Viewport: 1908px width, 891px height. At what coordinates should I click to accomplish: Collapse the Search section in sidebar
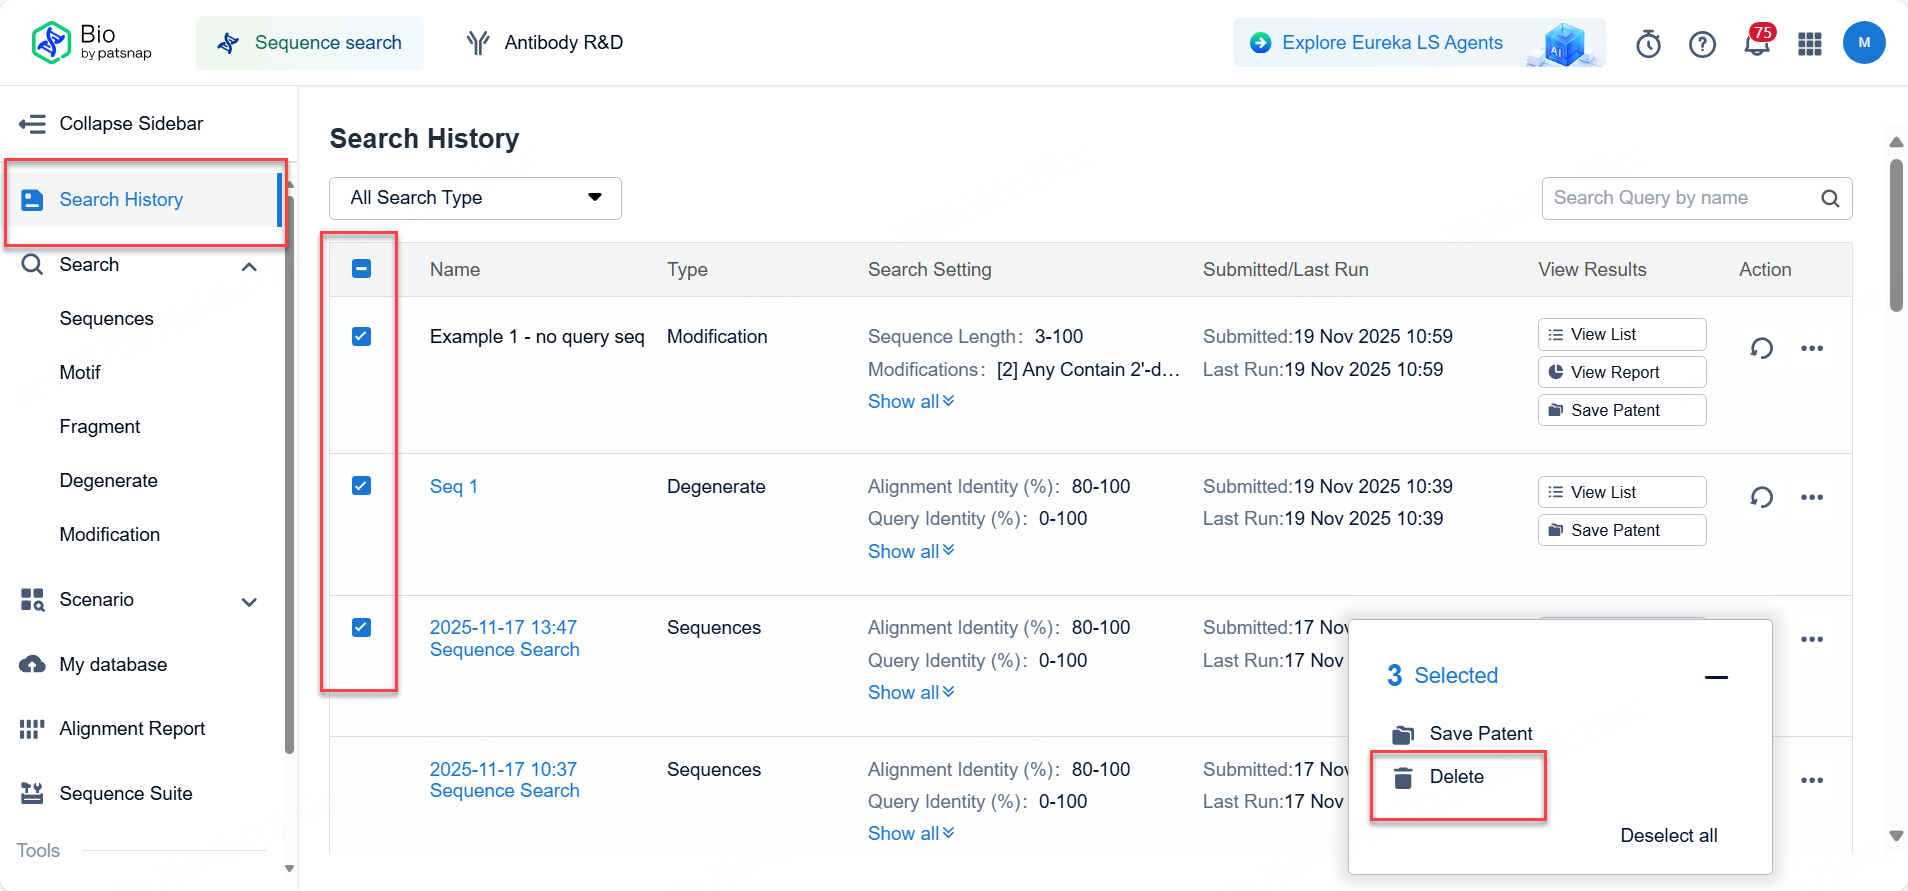coord(249,266)
